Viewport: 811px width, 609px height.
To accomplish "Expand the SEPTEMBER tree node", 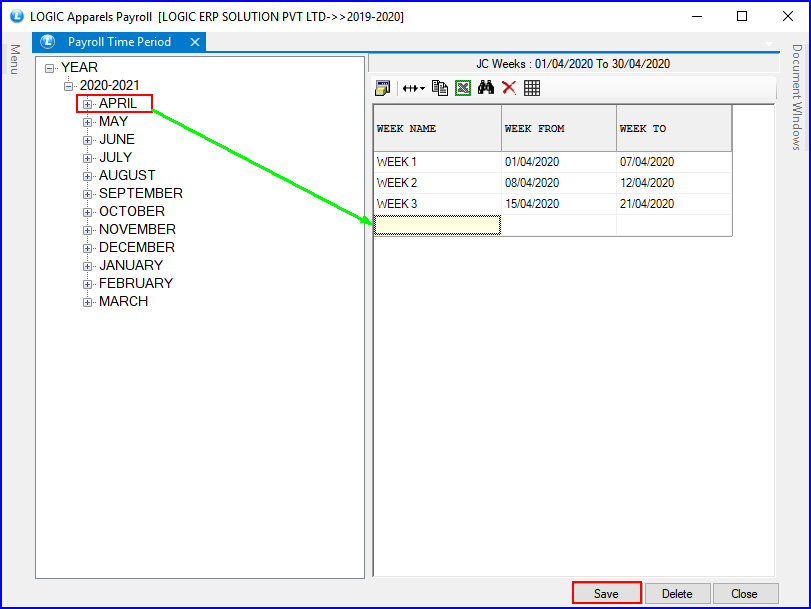I will 87,194.
